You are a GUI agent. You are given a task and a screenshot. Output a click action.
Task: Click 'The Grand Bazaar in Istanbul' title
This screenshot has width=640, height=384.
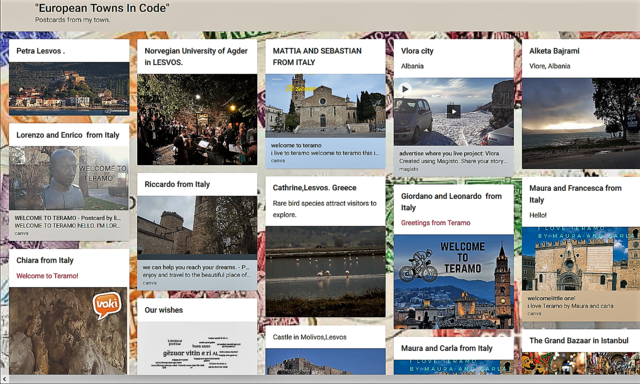point(579,340)
